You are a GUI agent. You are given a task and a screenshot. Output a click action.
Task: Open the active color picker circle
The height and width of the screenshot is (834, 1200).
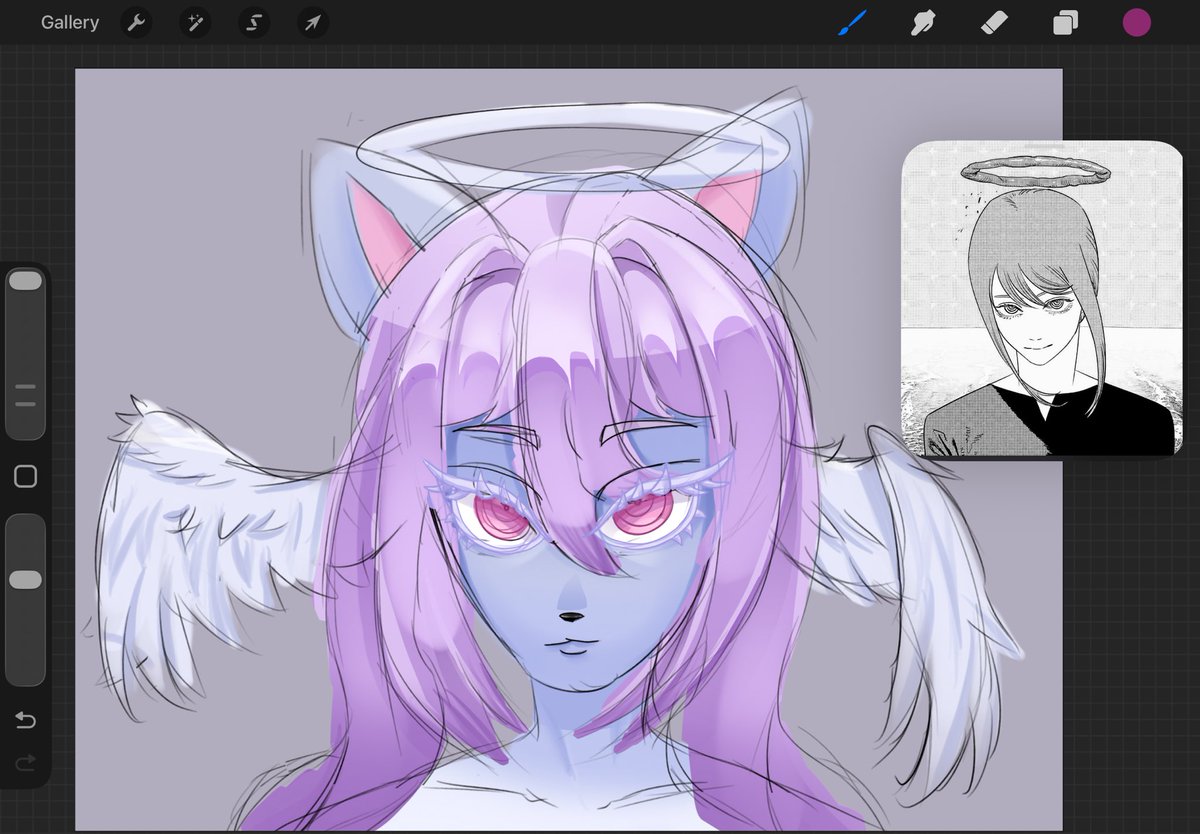coord(1136,22)
